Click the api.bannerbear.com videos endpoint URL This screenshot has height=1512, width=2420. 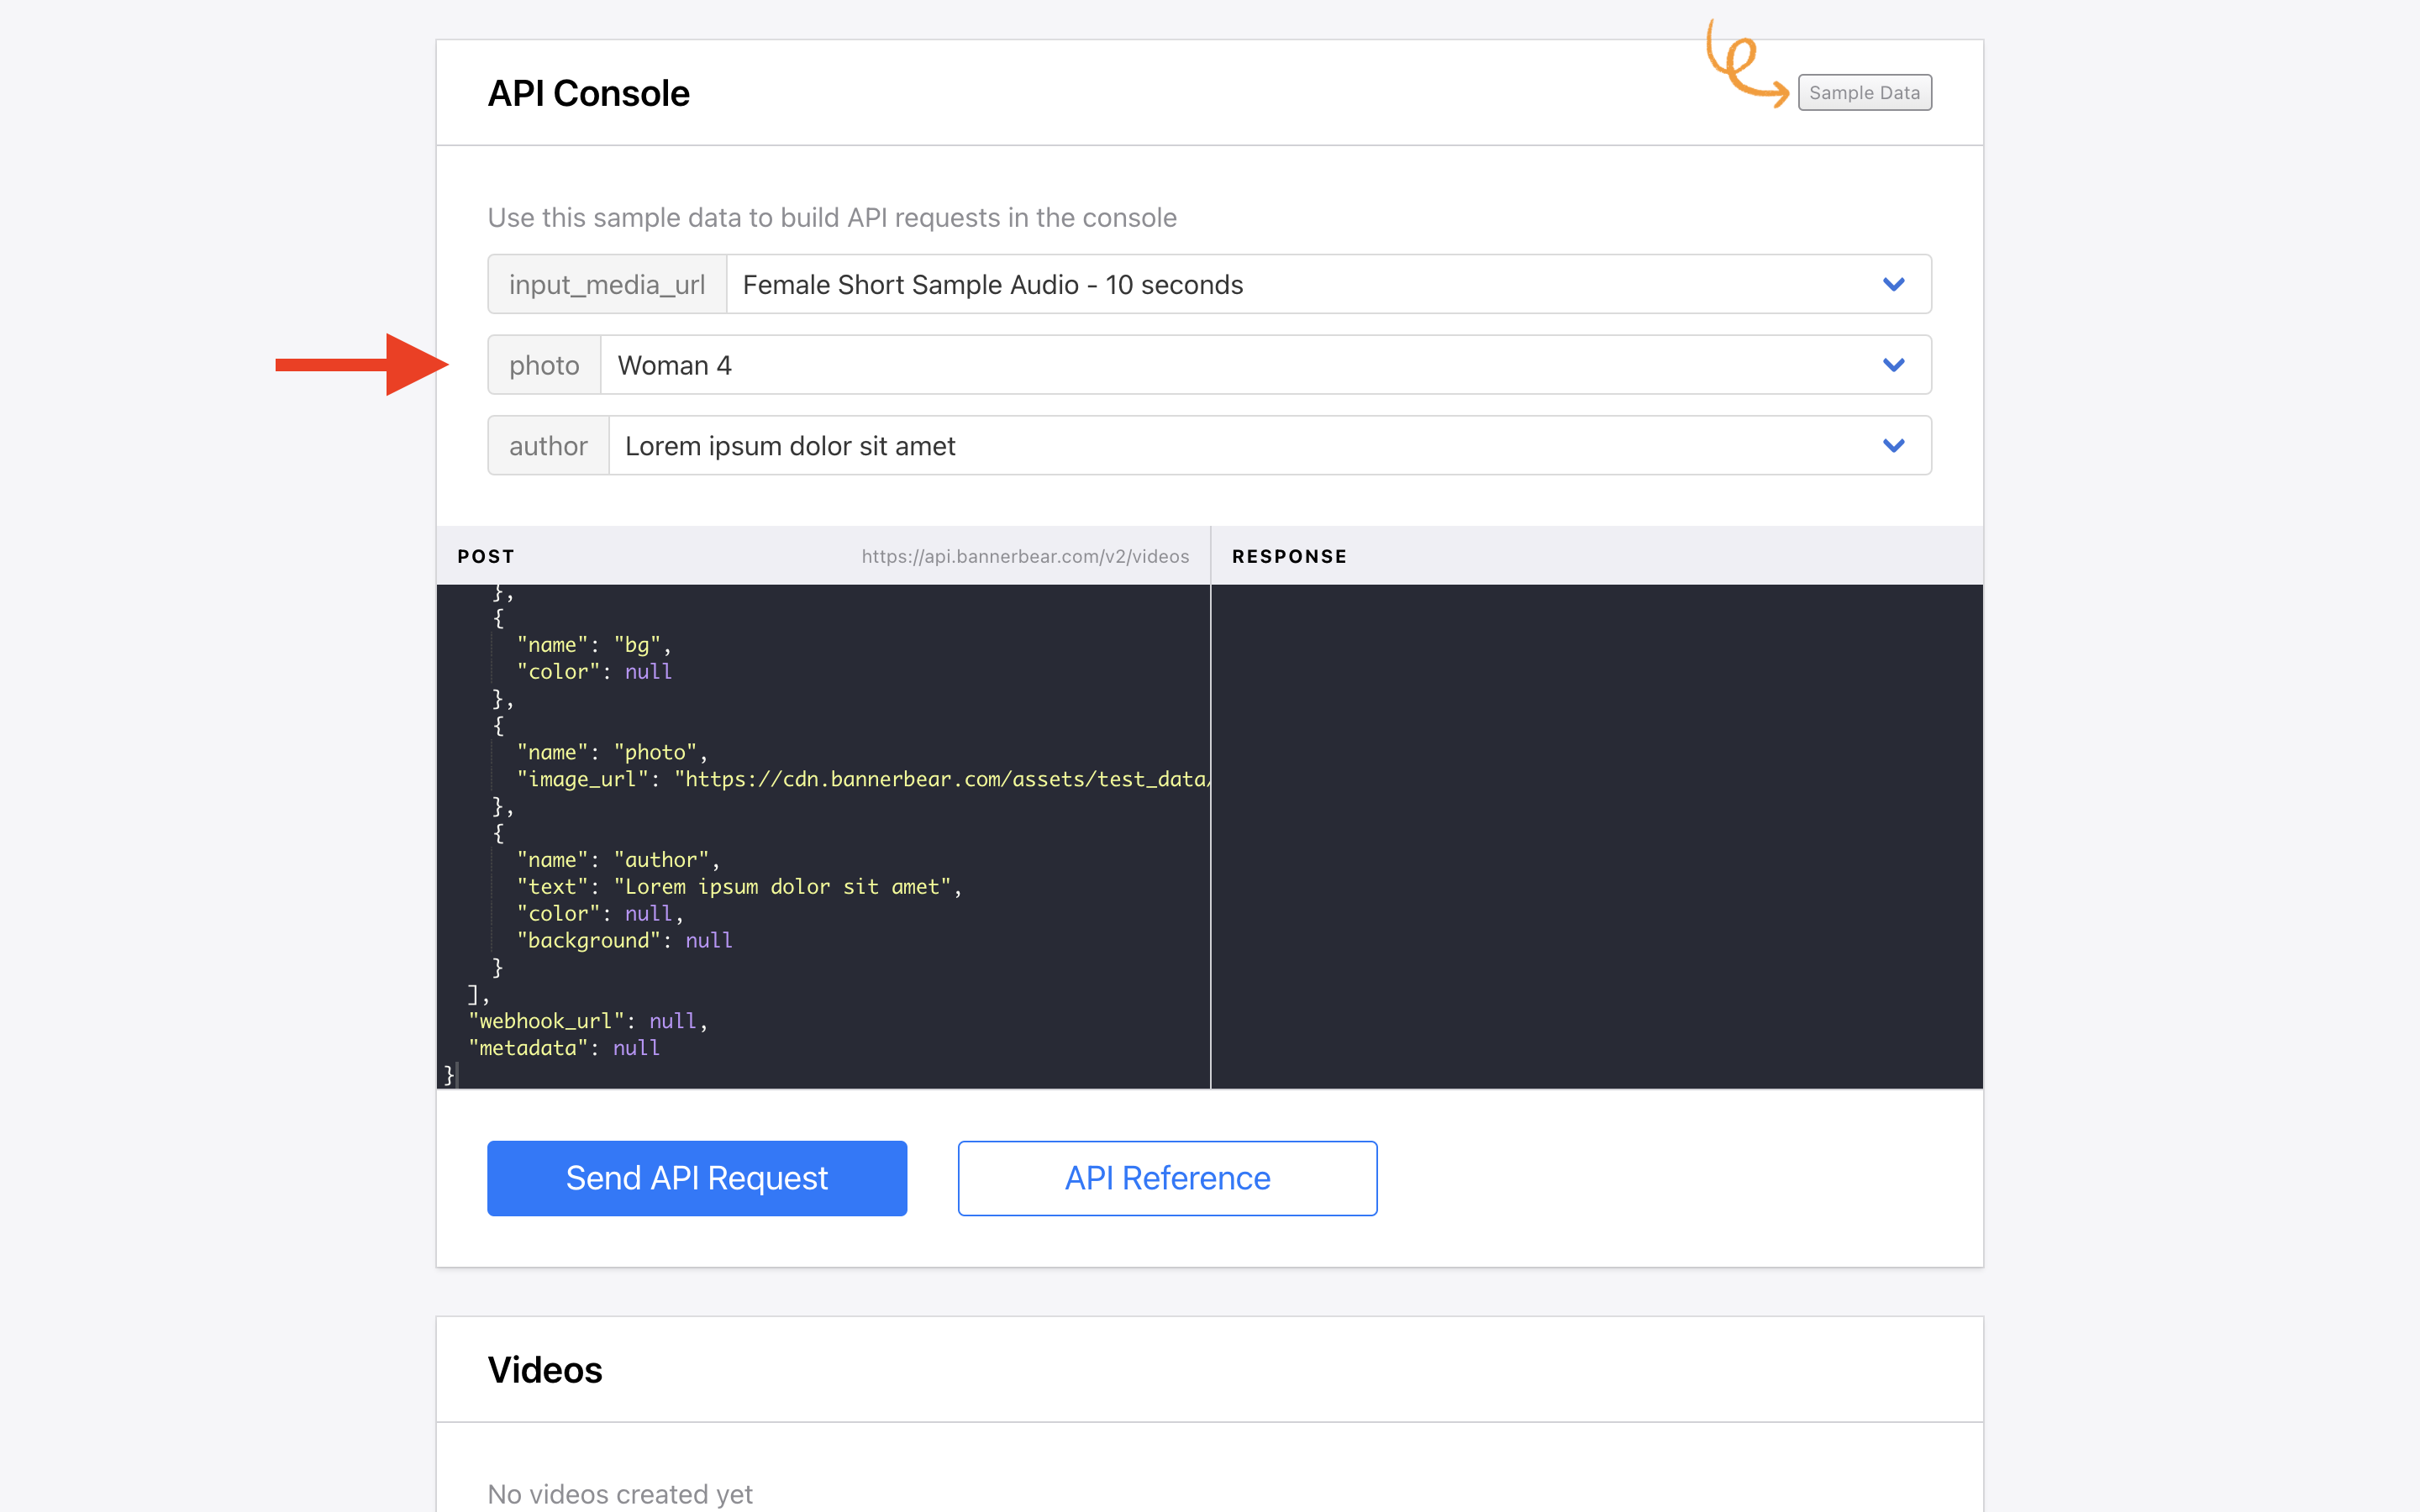click(1025, 556)
